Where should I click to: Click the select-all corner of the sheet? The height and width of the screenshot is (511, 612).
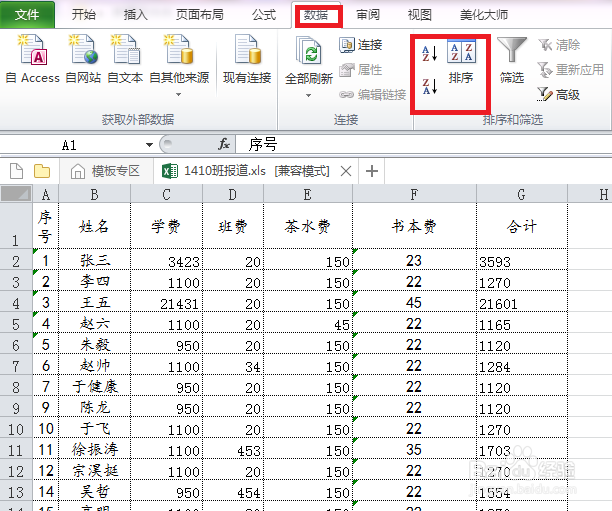click(16, 194)
